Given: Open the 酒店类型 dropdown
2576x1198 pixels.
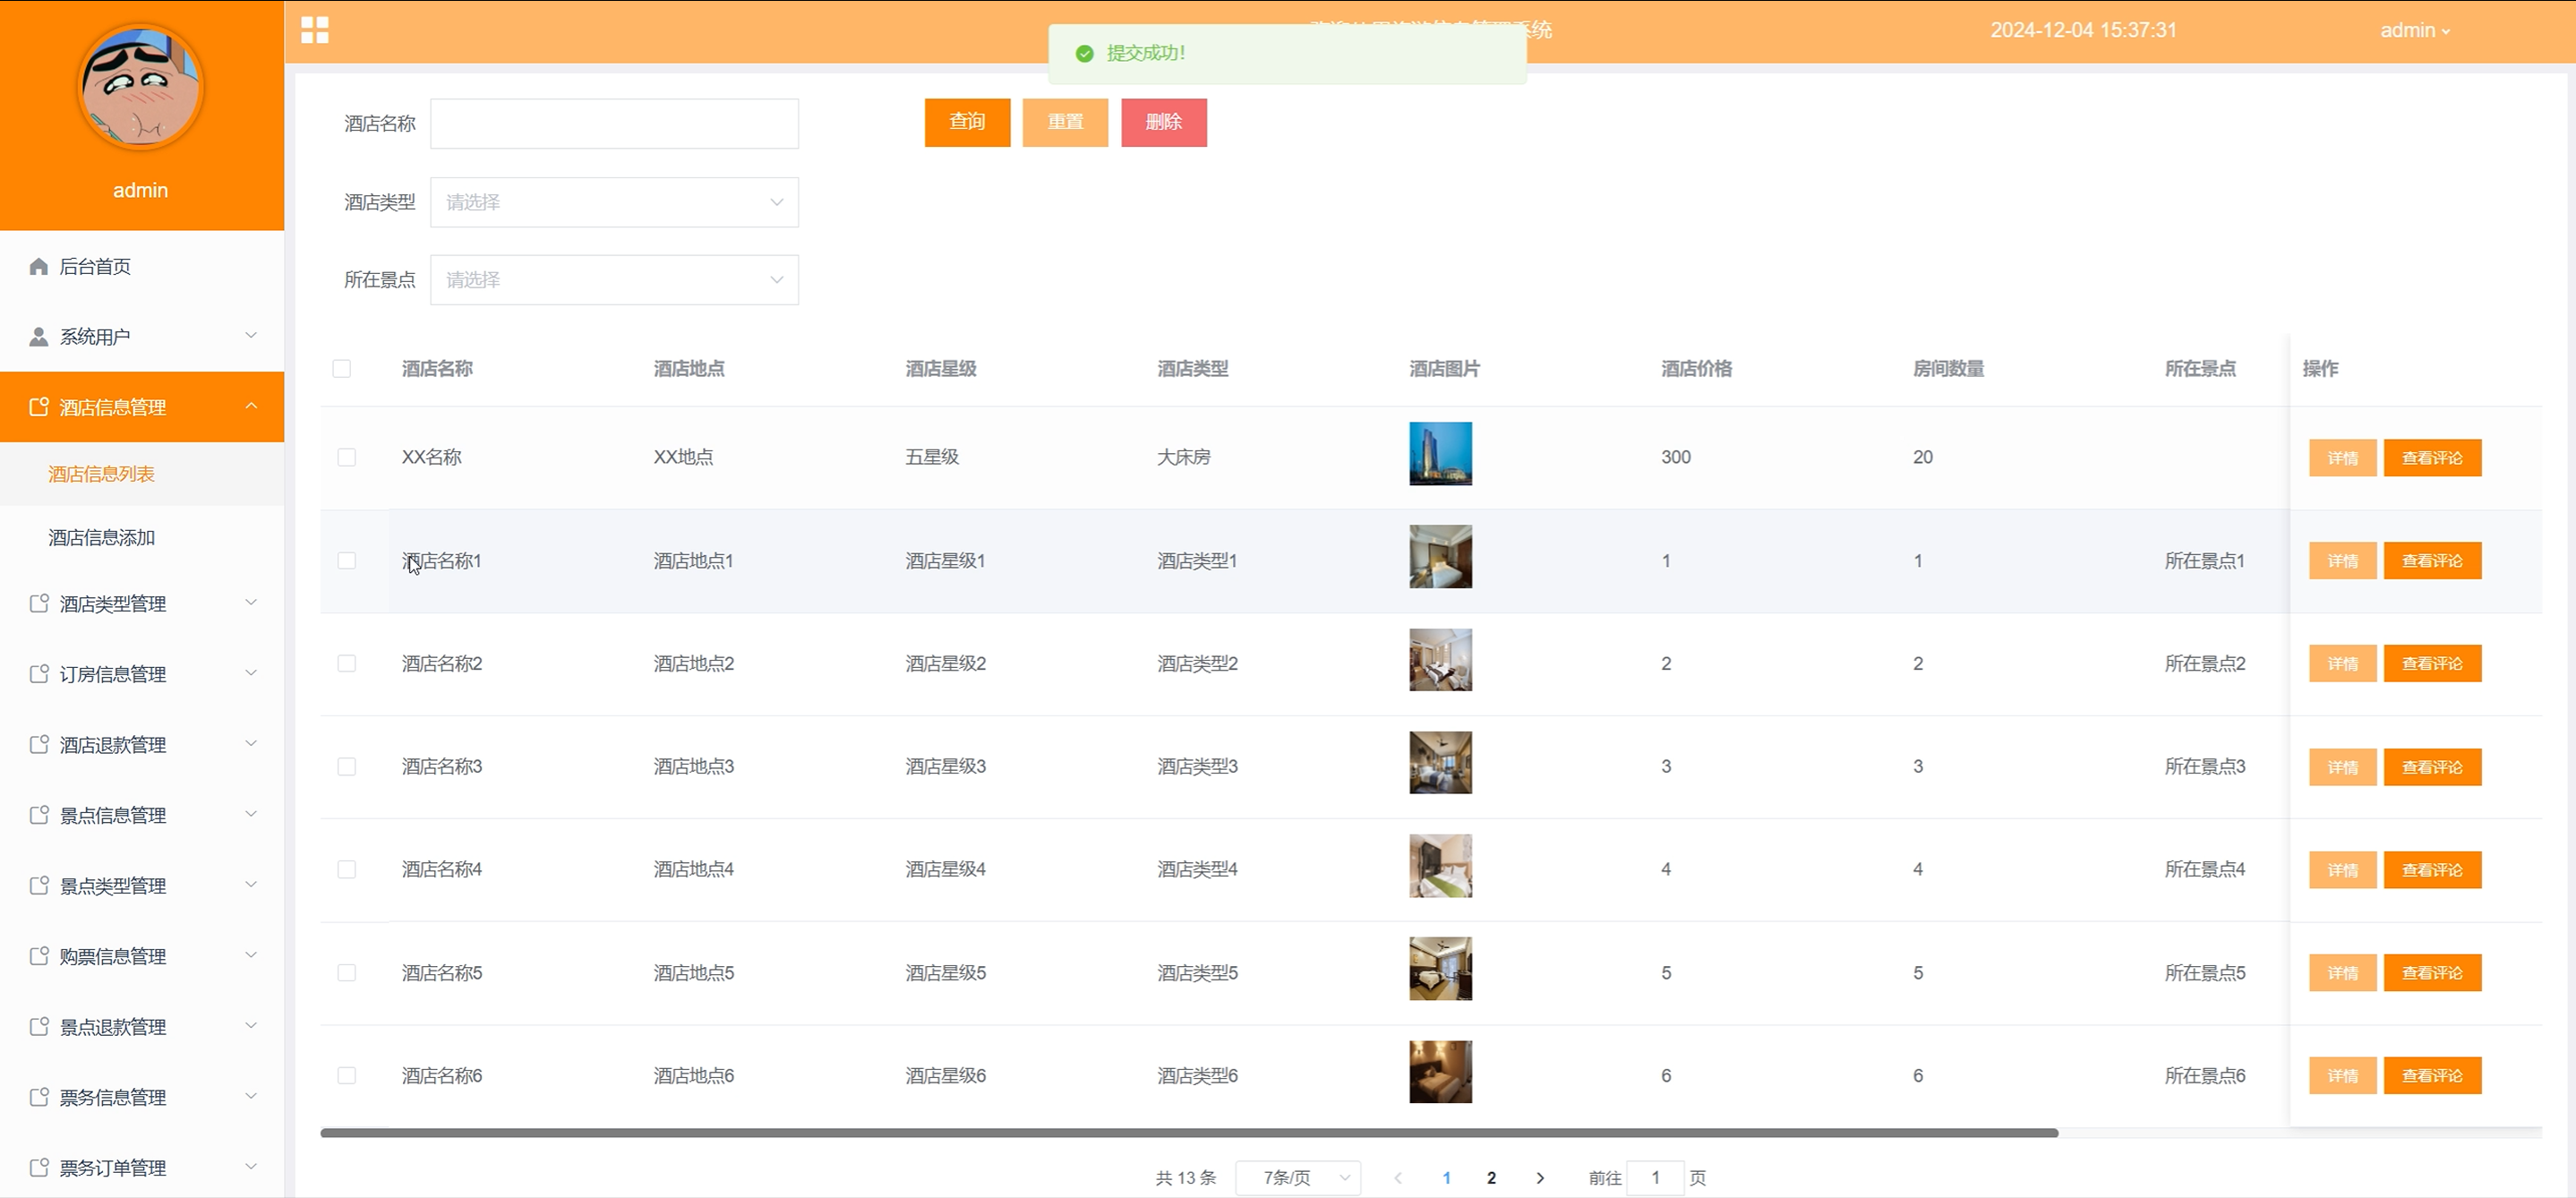Looking at the screenshot, I should (x=614, y=202).
